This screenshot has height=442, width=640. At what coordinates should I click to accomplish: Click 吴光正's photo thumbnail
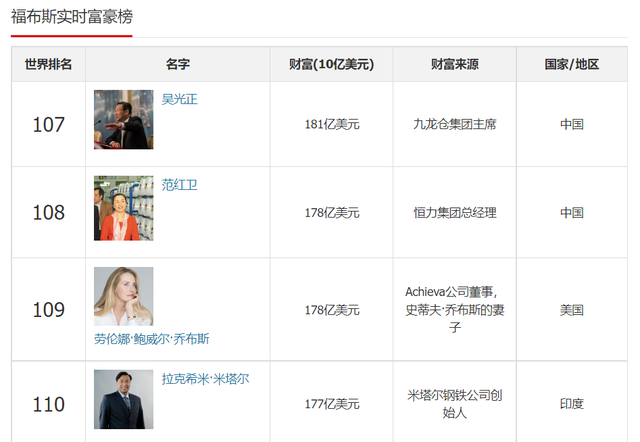click(x=124, y=120)
